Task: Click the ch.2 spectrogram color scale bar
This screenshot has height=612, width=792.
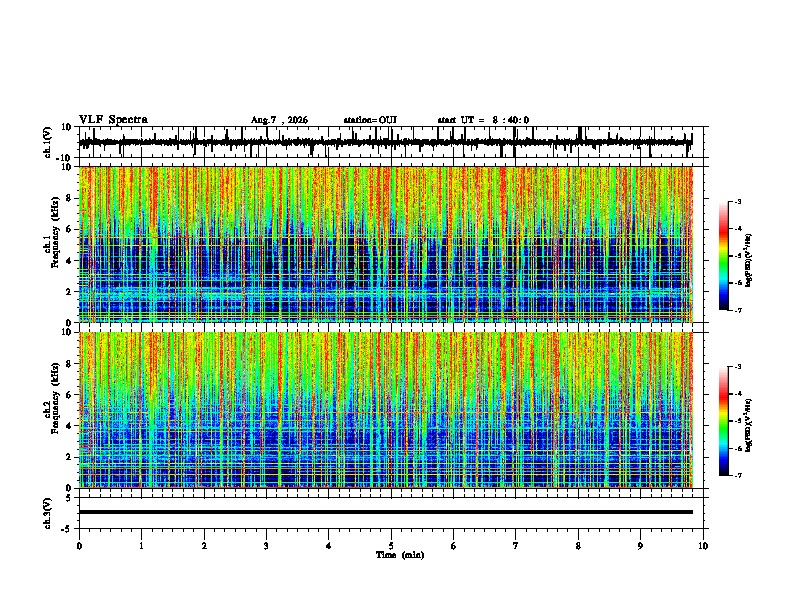Action: 724,421
